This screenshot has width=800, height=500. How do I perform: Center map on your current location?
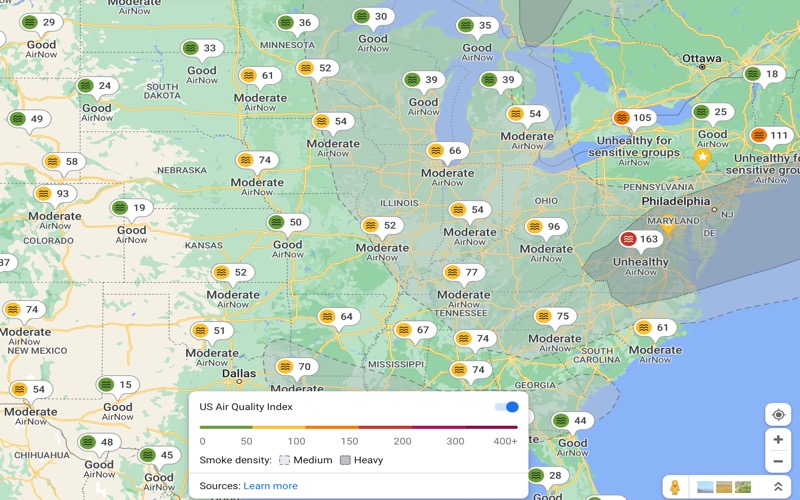pyautogui.click(x=778, y=415)
